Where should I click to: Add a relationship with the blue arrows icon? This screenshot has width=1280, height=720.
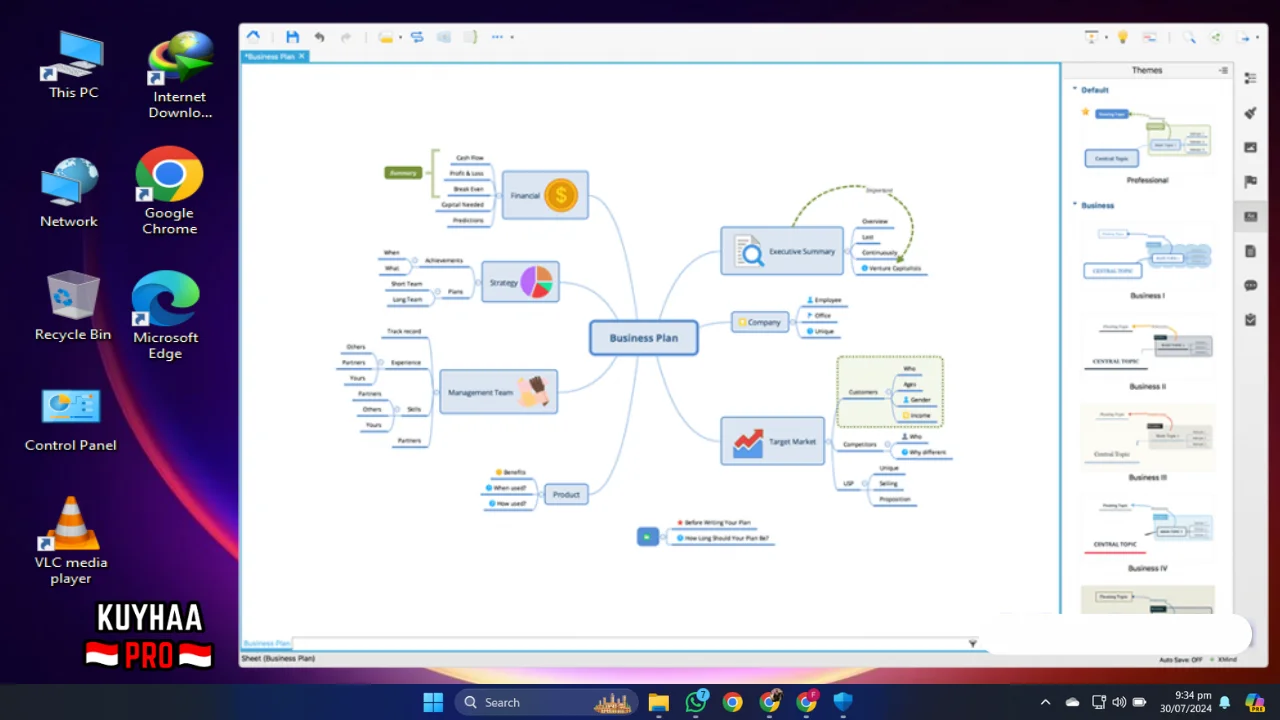tap(417, 37)
